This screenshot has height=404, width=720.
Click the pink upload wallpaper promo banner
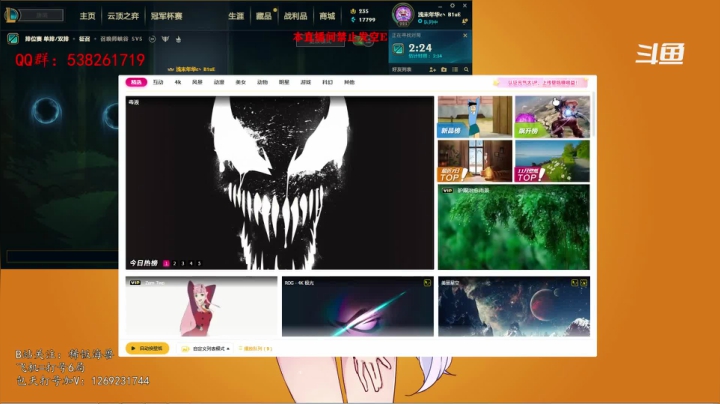540,83
